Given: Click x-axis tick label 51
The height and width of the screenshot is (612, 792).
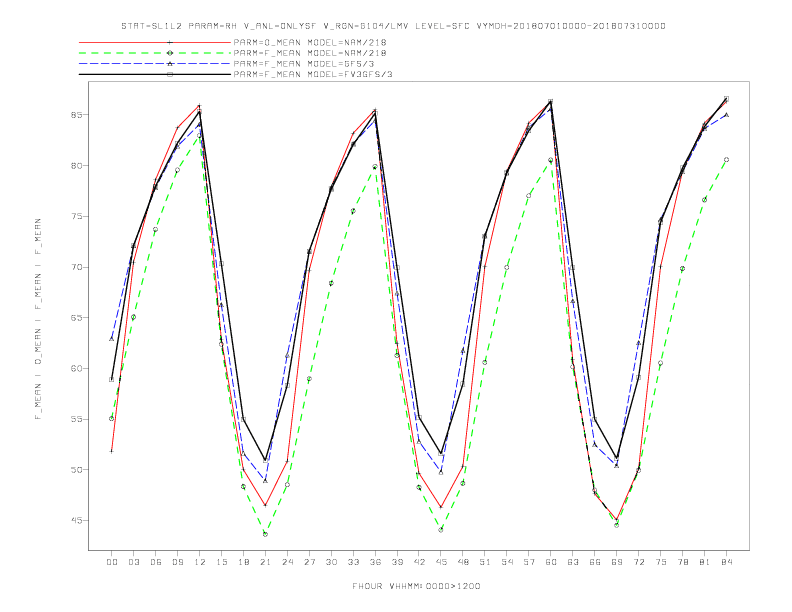Looking at the screenshot, I should (485, 562).
